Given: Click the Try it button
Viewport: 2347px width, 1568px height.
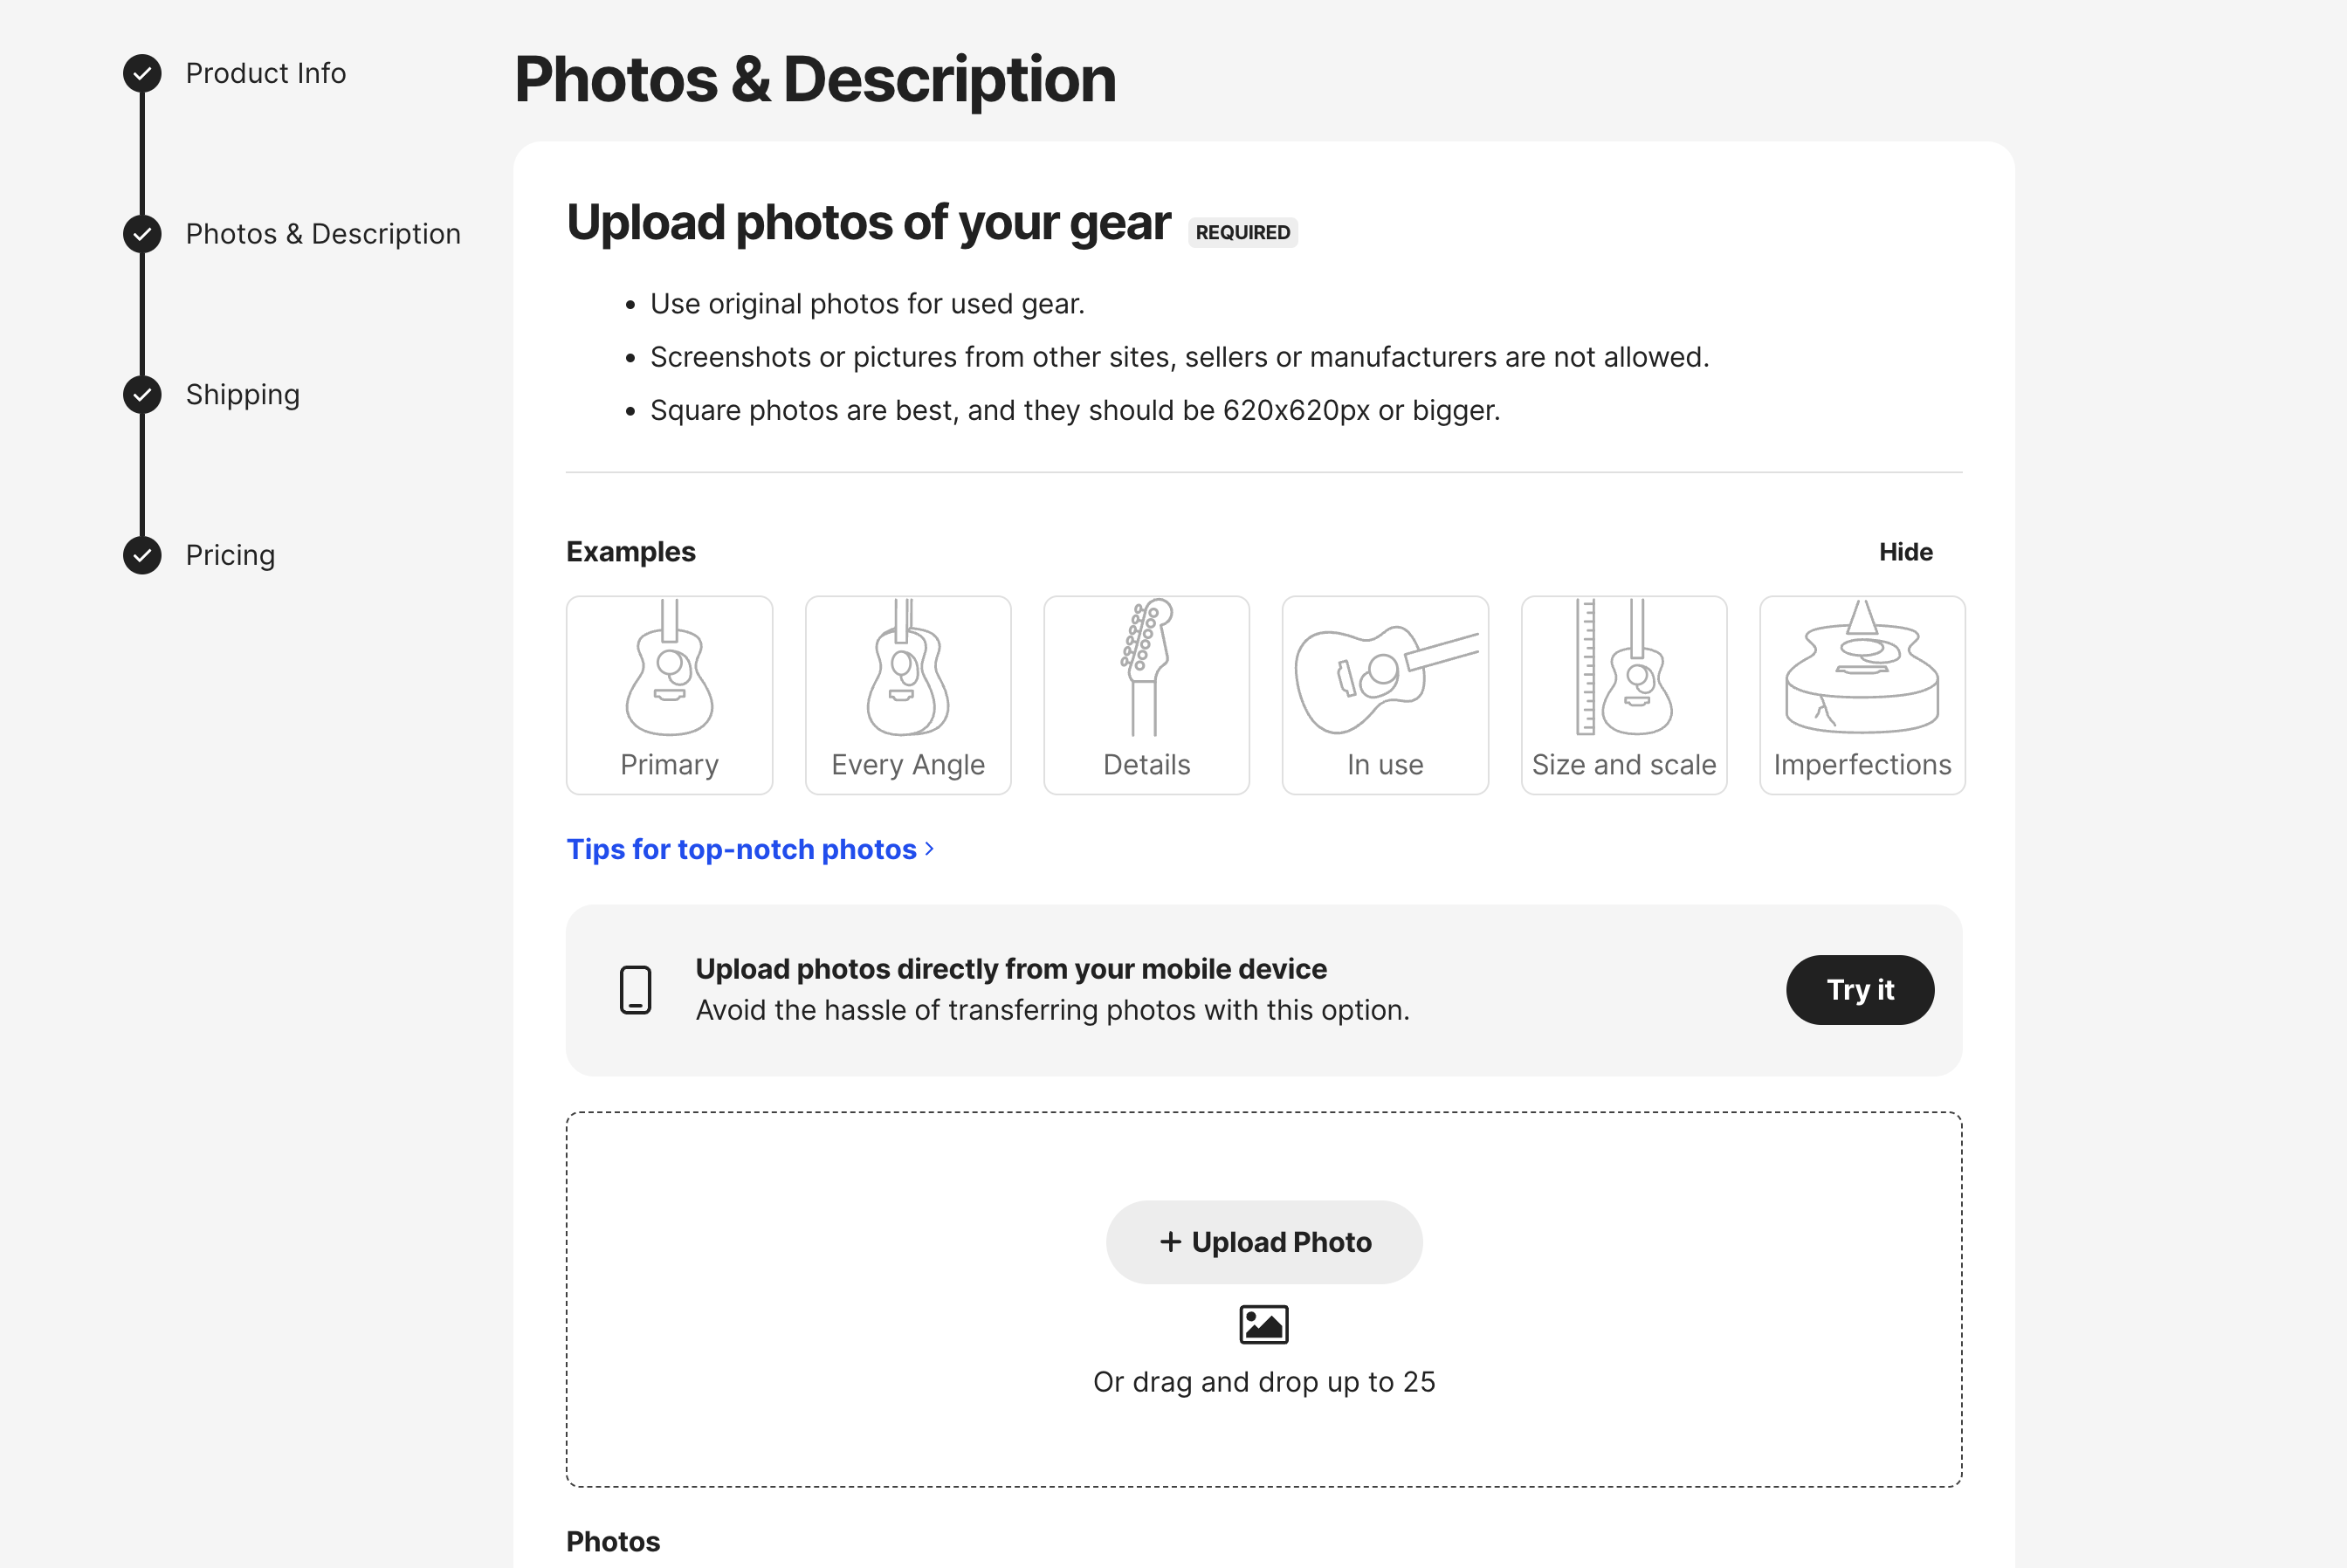Looking at the screenshot, I should (x=1860, y=989).
